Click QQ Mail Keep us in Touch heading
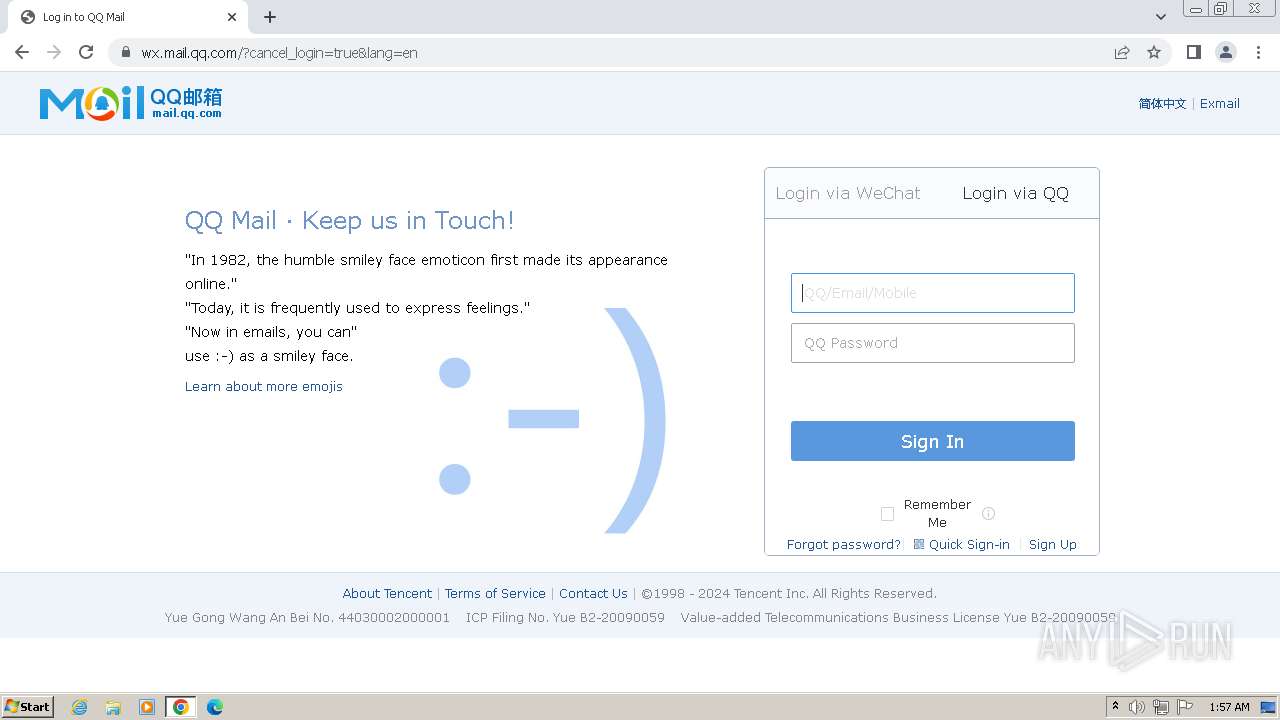 click(x=349, y=220)
